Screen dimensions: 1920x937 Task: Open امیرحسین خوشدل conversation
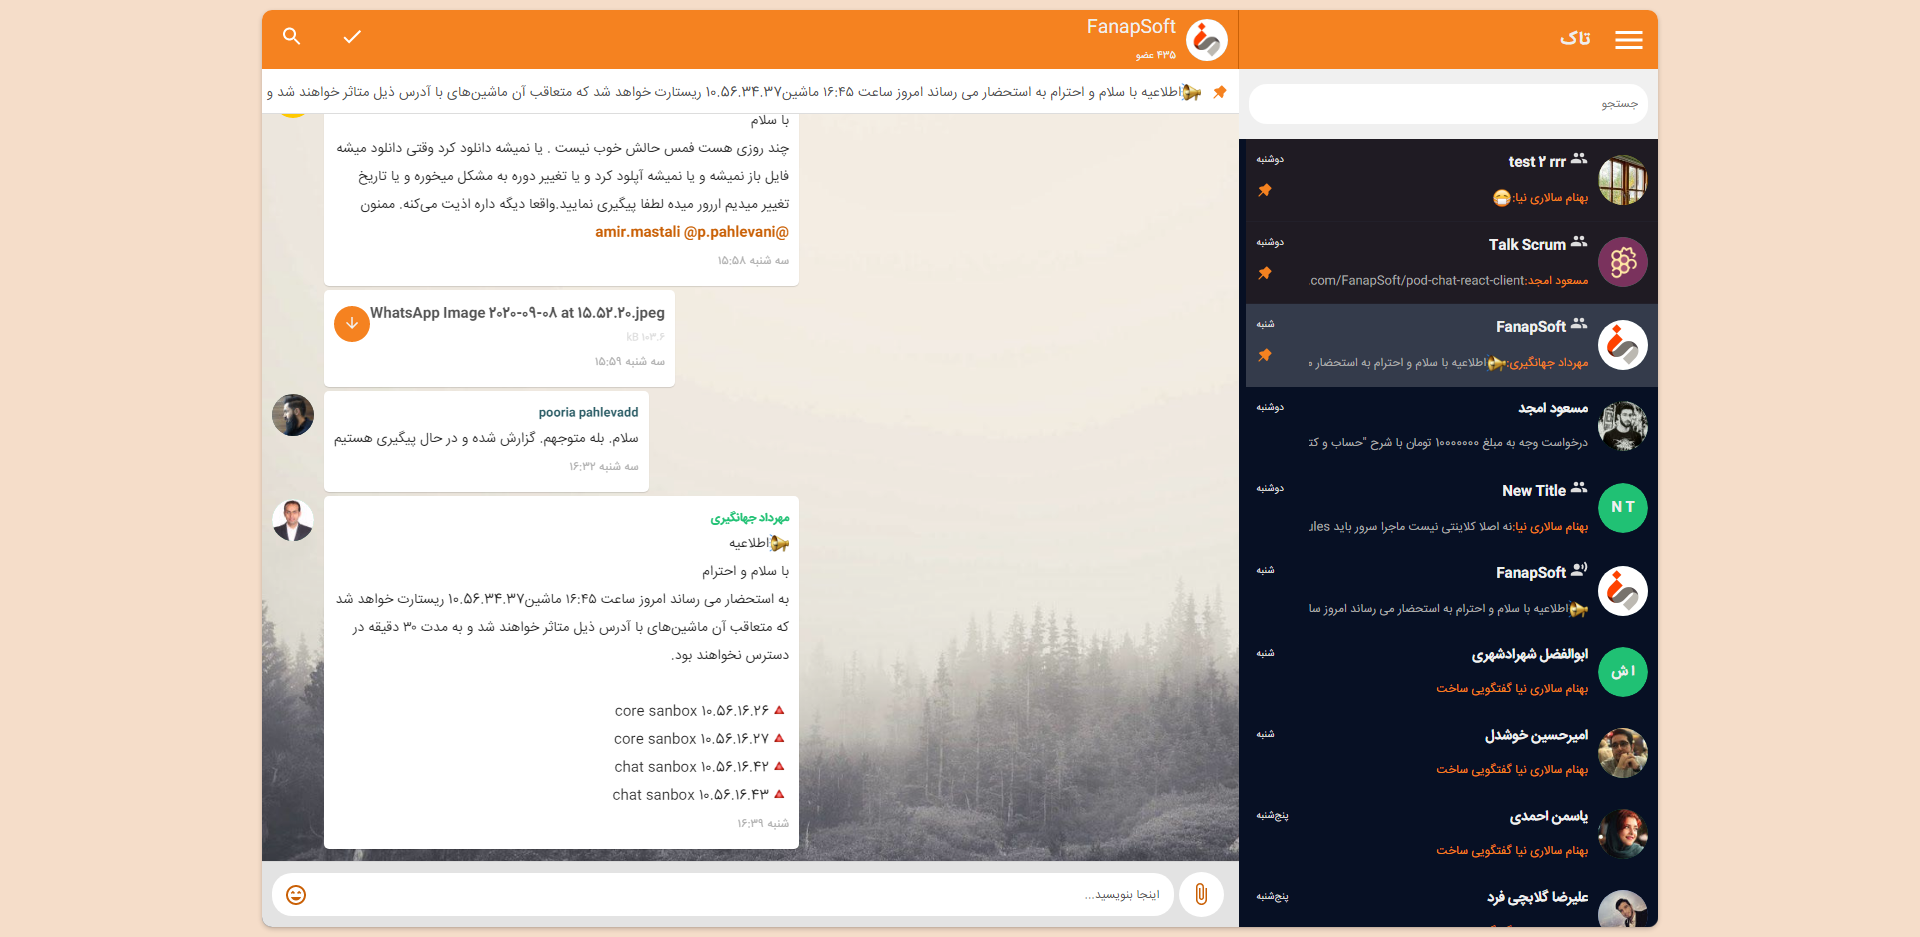[x=1451, y=753]
